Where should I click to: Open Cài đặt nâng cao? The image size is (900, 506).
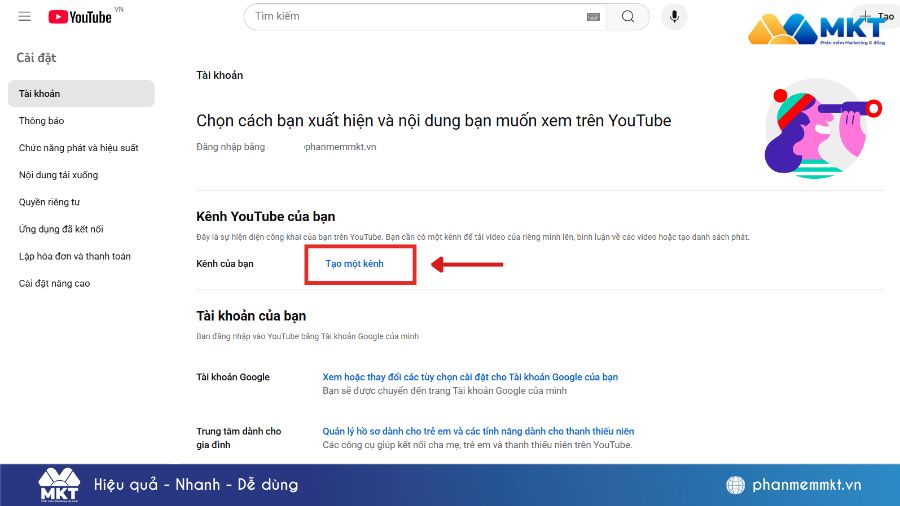[54, 283]
